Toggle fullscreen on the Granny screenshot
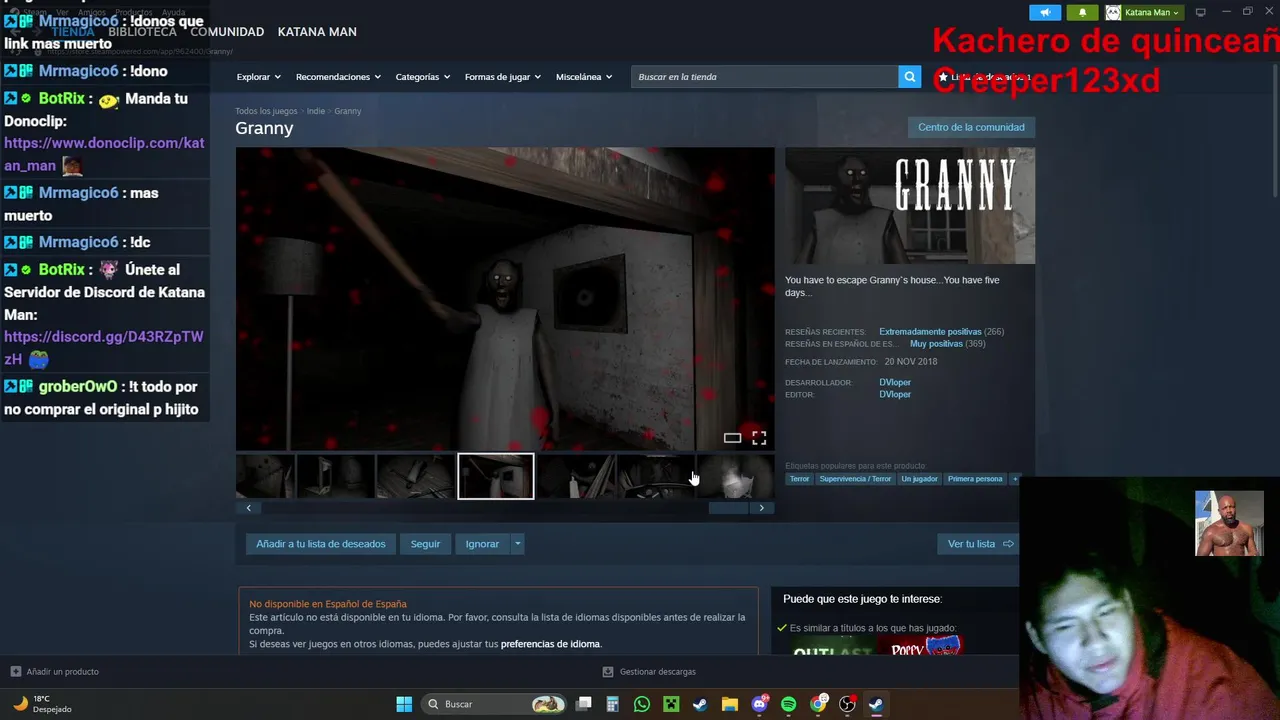This screenshot has width=1280, height=720. [759, 438]
